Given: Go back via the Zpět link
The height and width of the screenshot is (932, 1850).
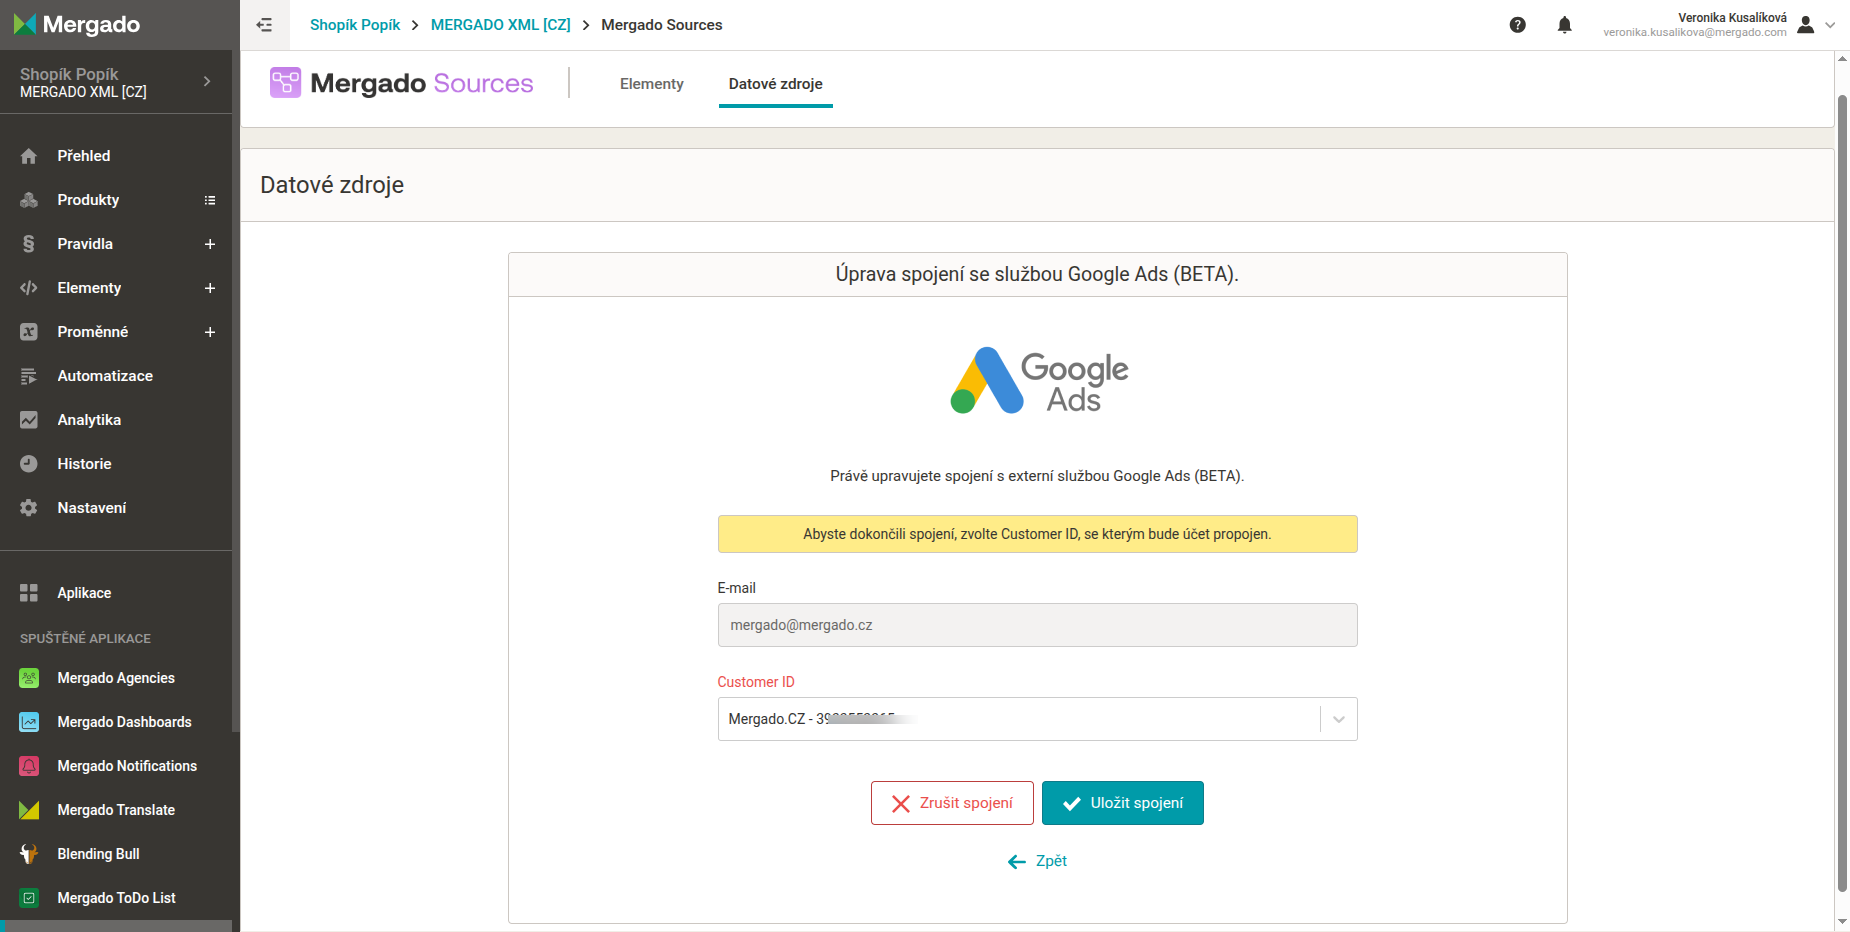Looking at the screenshot, I should pyautogui.click(x=1037, y=861).
